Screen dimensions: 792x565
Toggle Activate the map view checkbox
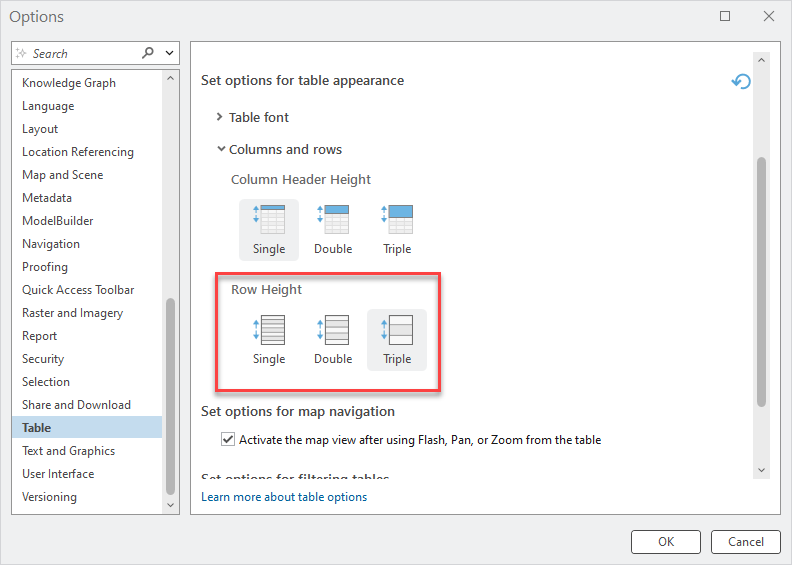[x=227, y=440]
